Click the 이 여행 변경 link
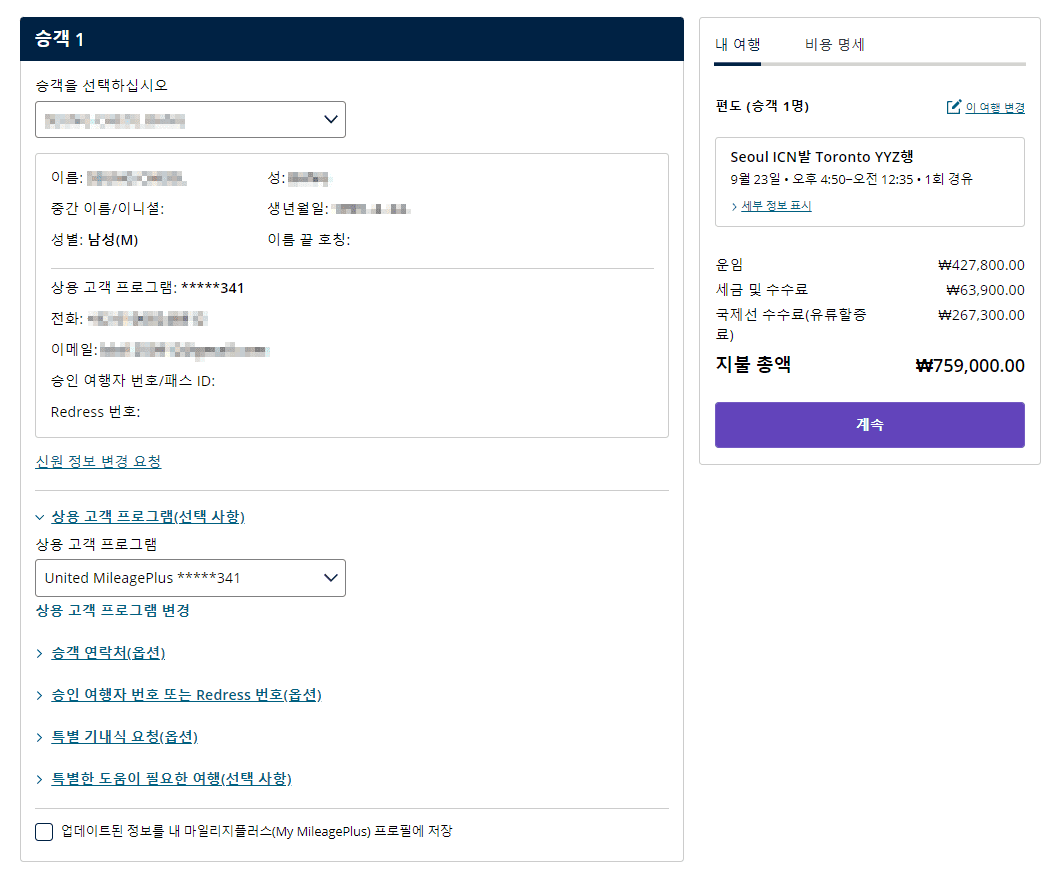Image resolution: width=1058 pixels, height=872 pixels. [995, 109]
